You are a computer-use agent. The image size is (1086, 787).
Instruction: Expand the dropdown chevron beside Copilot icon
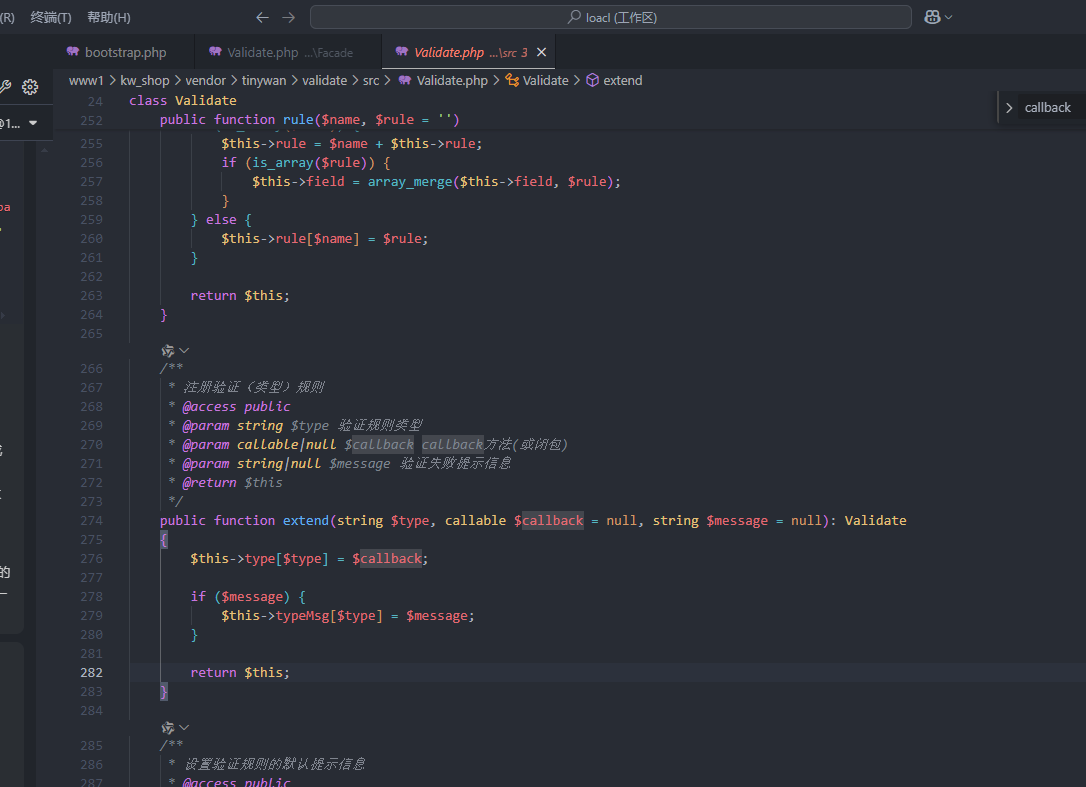point(948,17)
